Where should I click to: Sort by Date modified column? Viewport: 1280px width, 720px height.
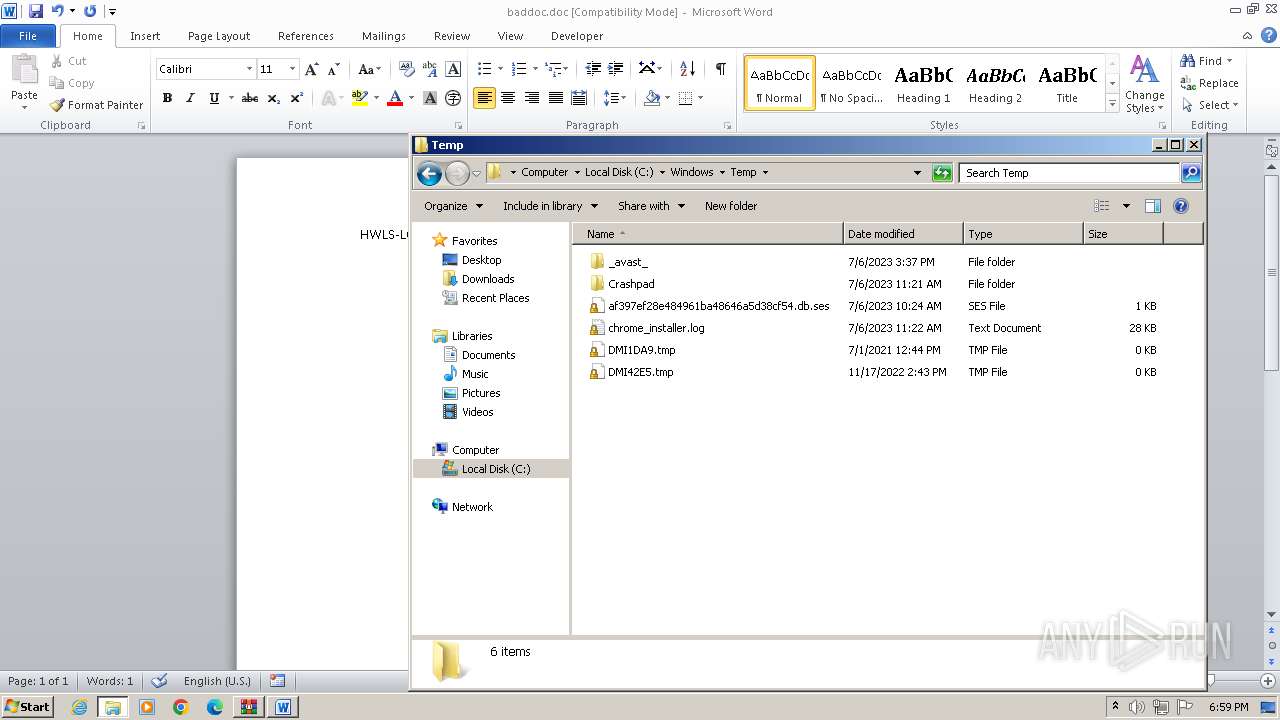903,234
